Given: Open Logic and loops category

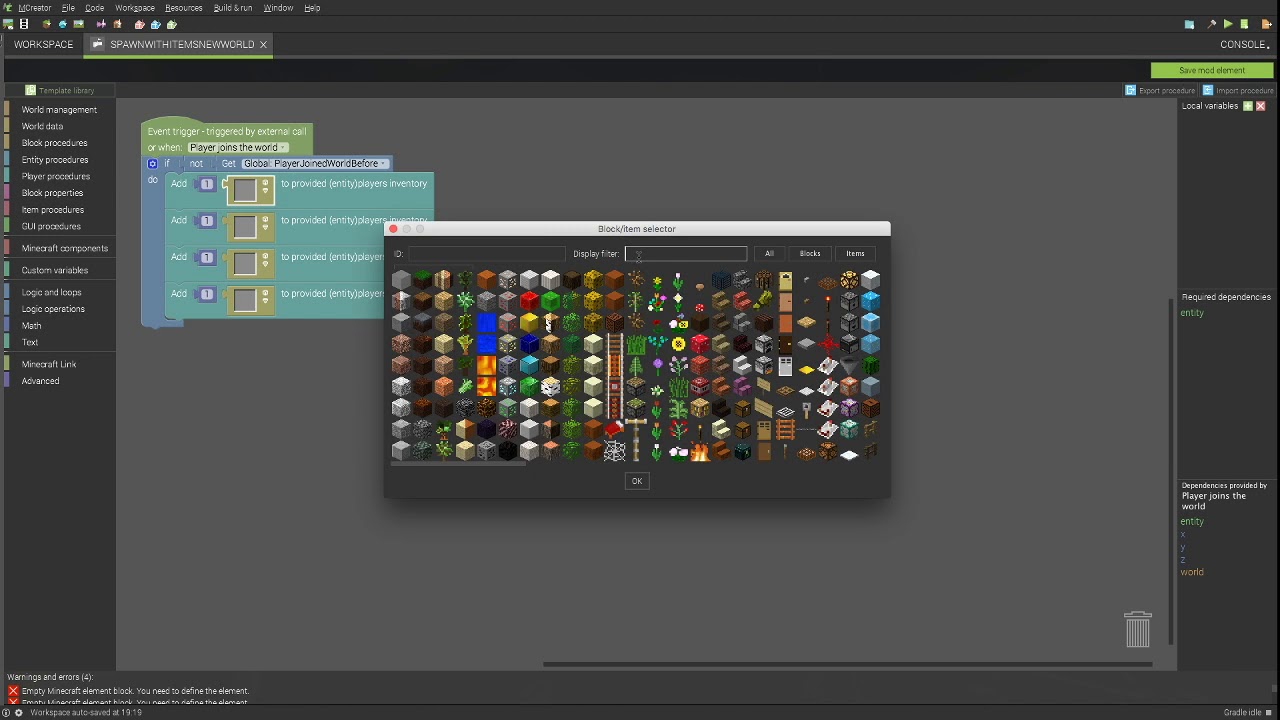Looking at the screenshot, I should [51, 292].
